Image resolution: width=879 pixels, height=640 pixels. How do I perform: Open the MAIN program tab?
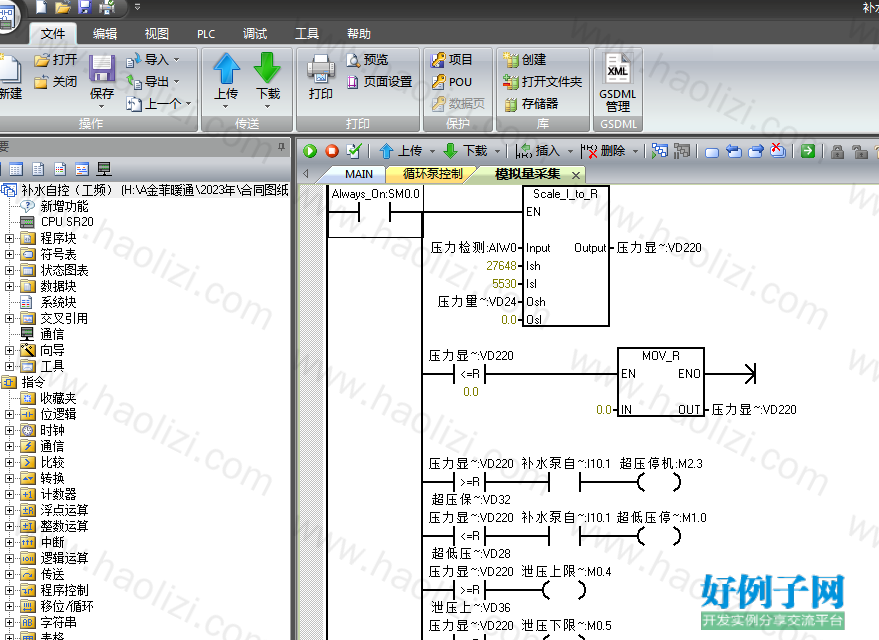tap(359, 174)
